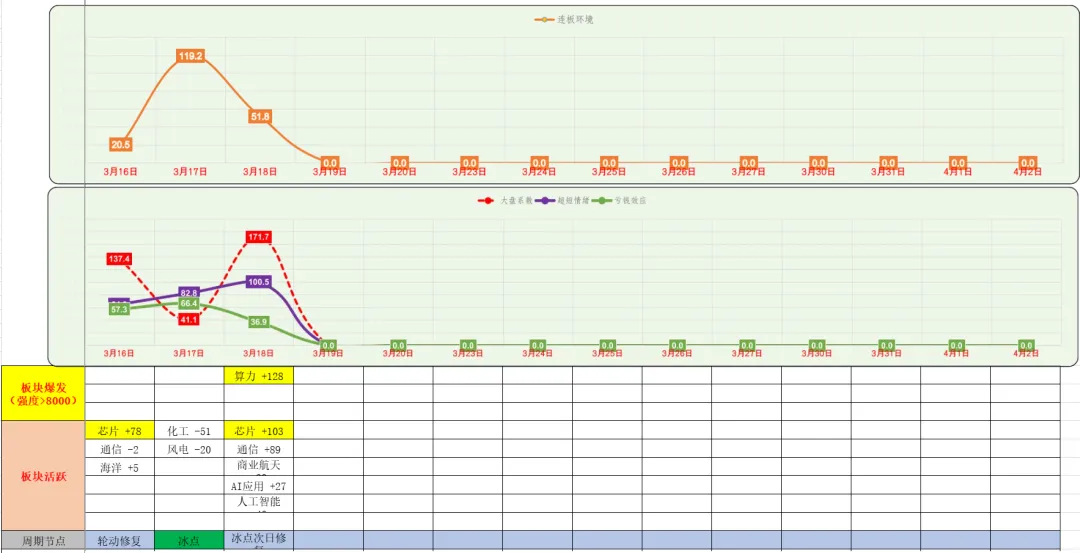Select the 0.0 label above 3月30日, bottom chart

click(x=817, y=345)
